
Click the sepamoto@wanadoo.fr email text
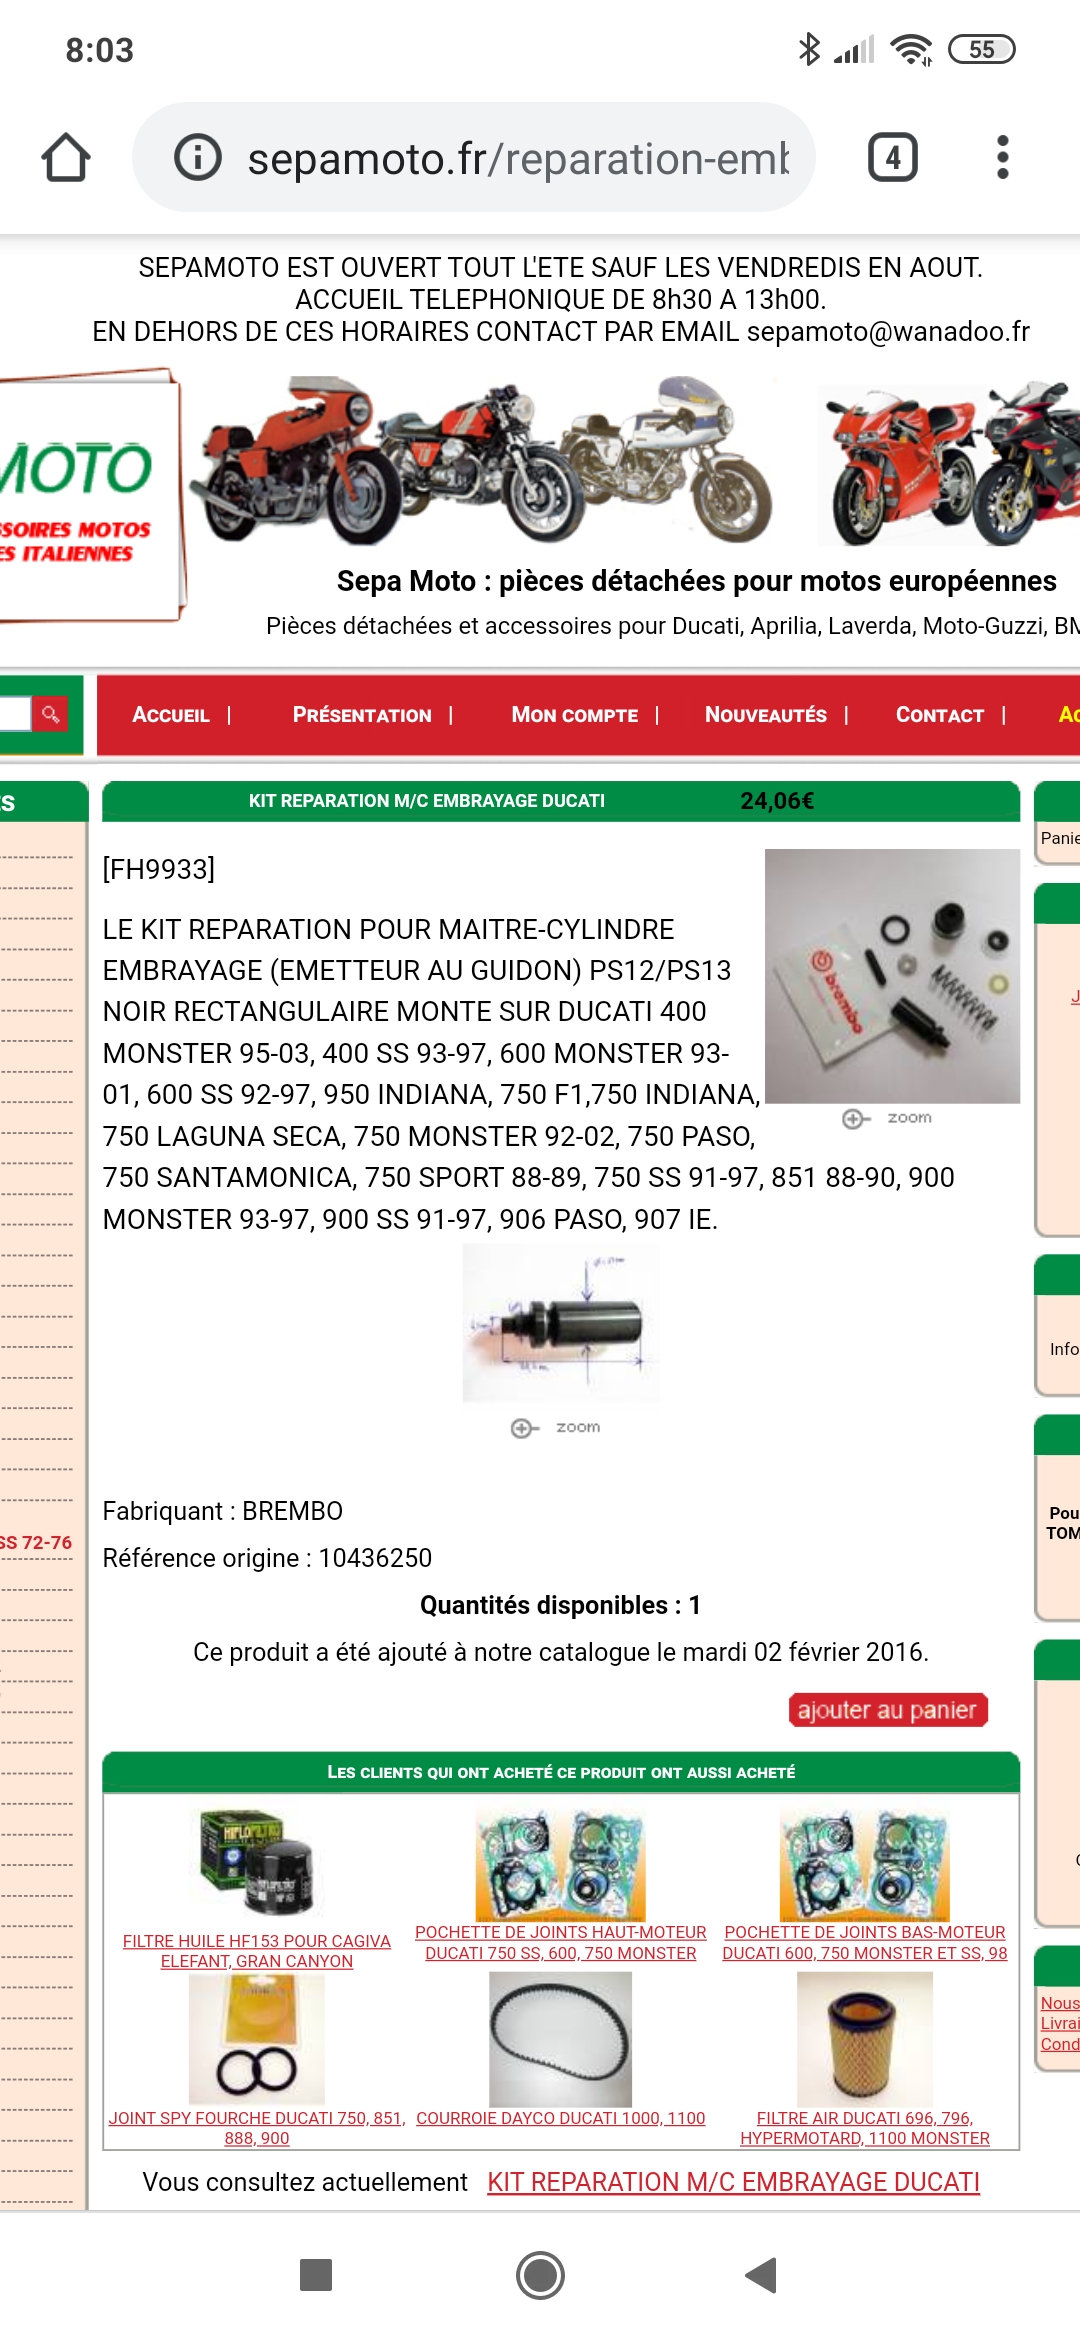click(888, 332)
